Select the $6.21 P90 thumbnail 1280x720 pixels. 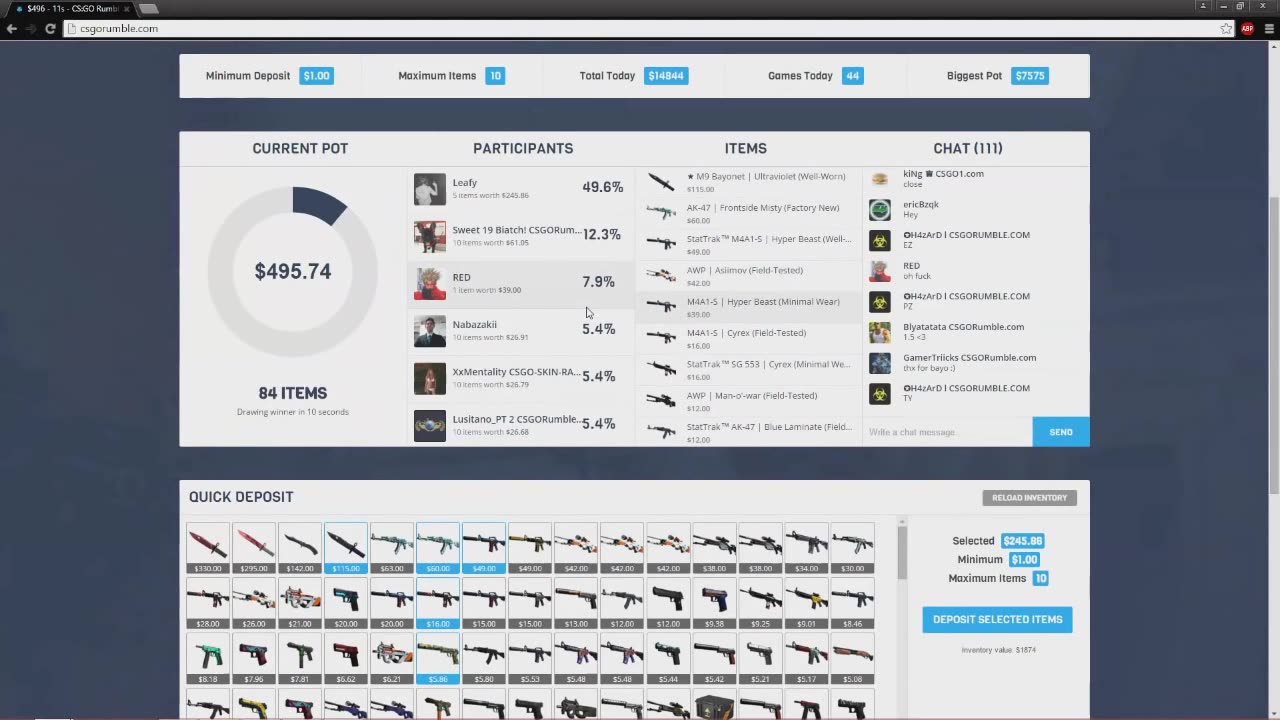point(392,659)
